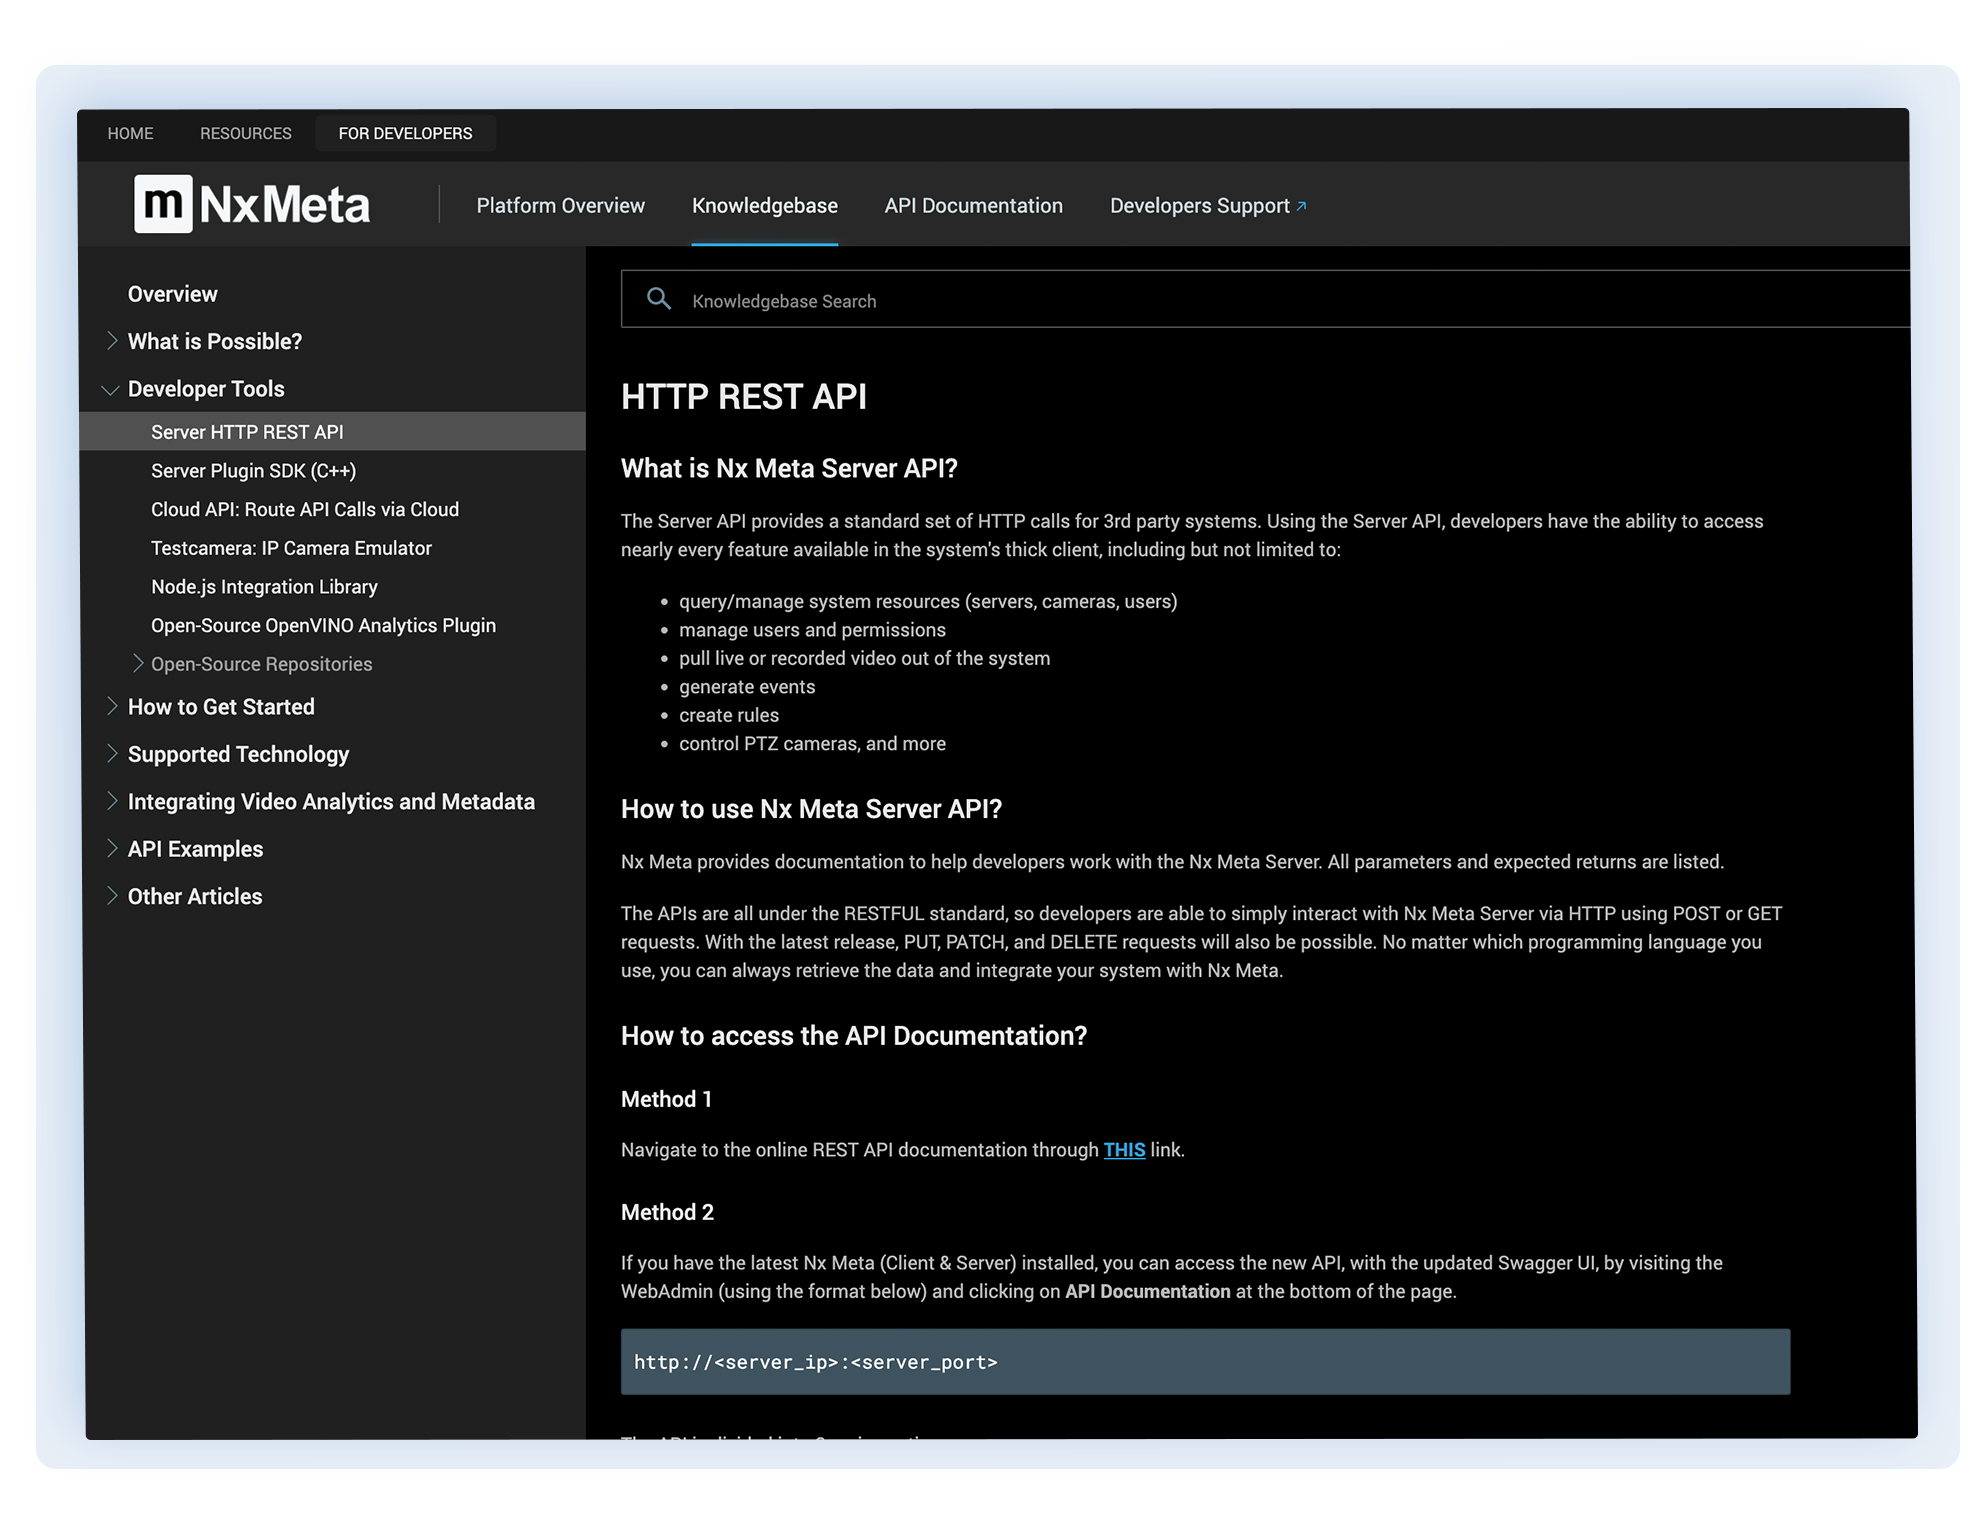
Task: Click the Developers Support external link icon
Action: 1300,205
